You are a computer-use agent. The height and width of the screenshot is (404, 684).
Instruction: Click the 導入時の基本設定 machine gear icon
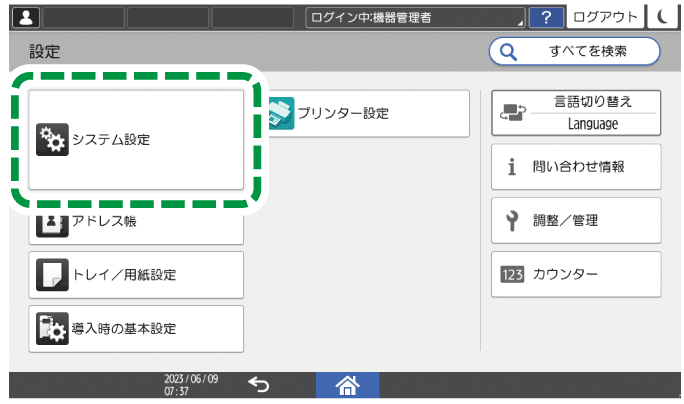coord(52,329)
